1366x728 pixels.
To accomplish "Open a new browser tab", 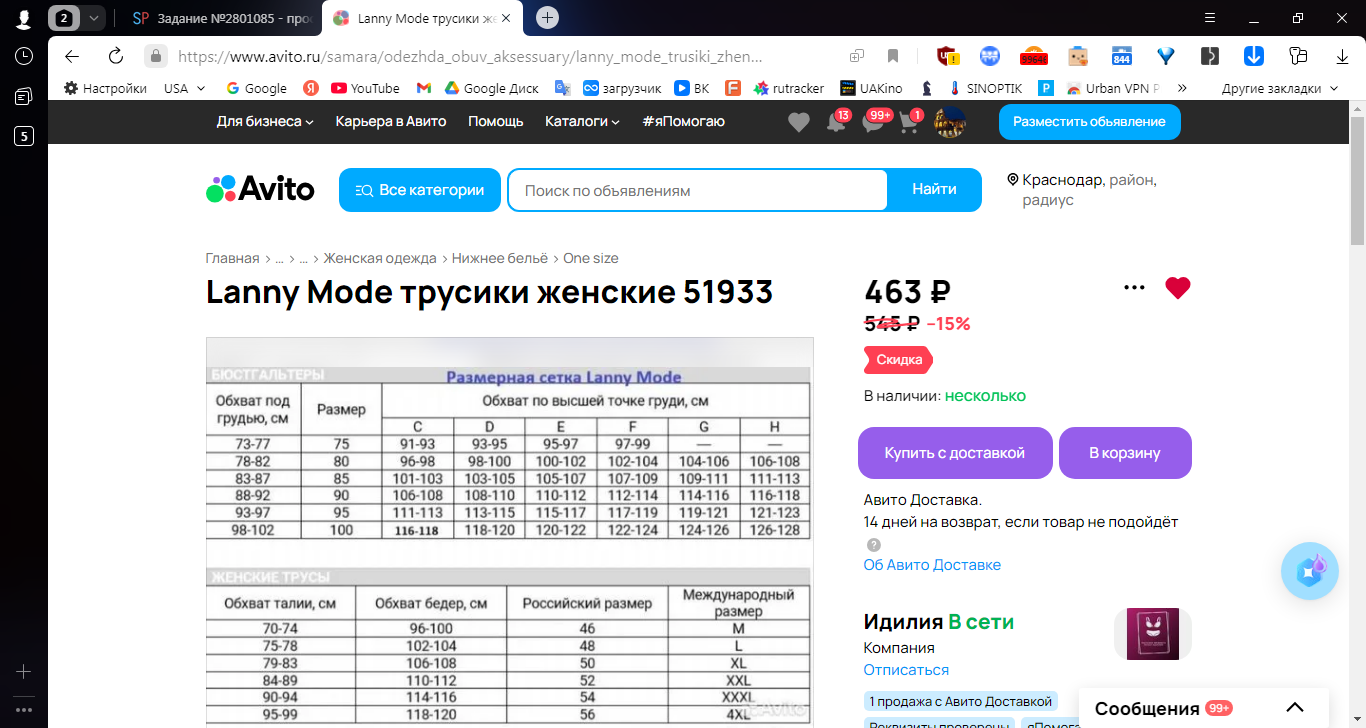I will [547, 17].
